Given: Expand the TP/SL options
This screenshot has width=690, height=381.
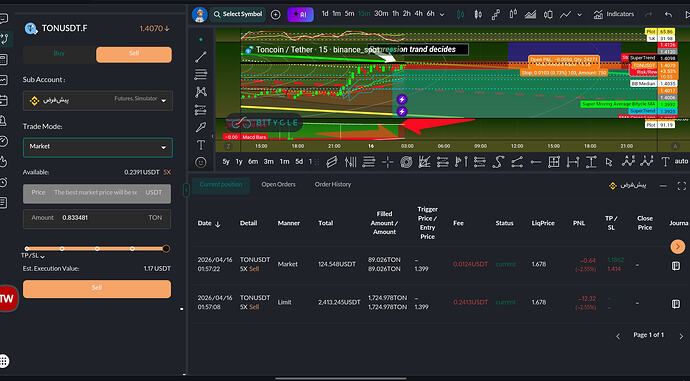Looking at the screenshot, I should [33, 256].
